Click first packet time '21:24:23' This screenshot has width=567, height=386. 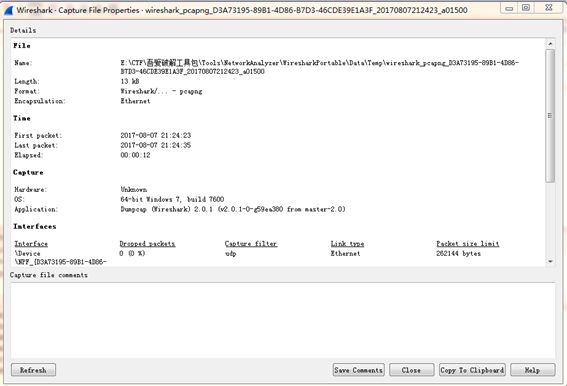(x=176, y=135)
